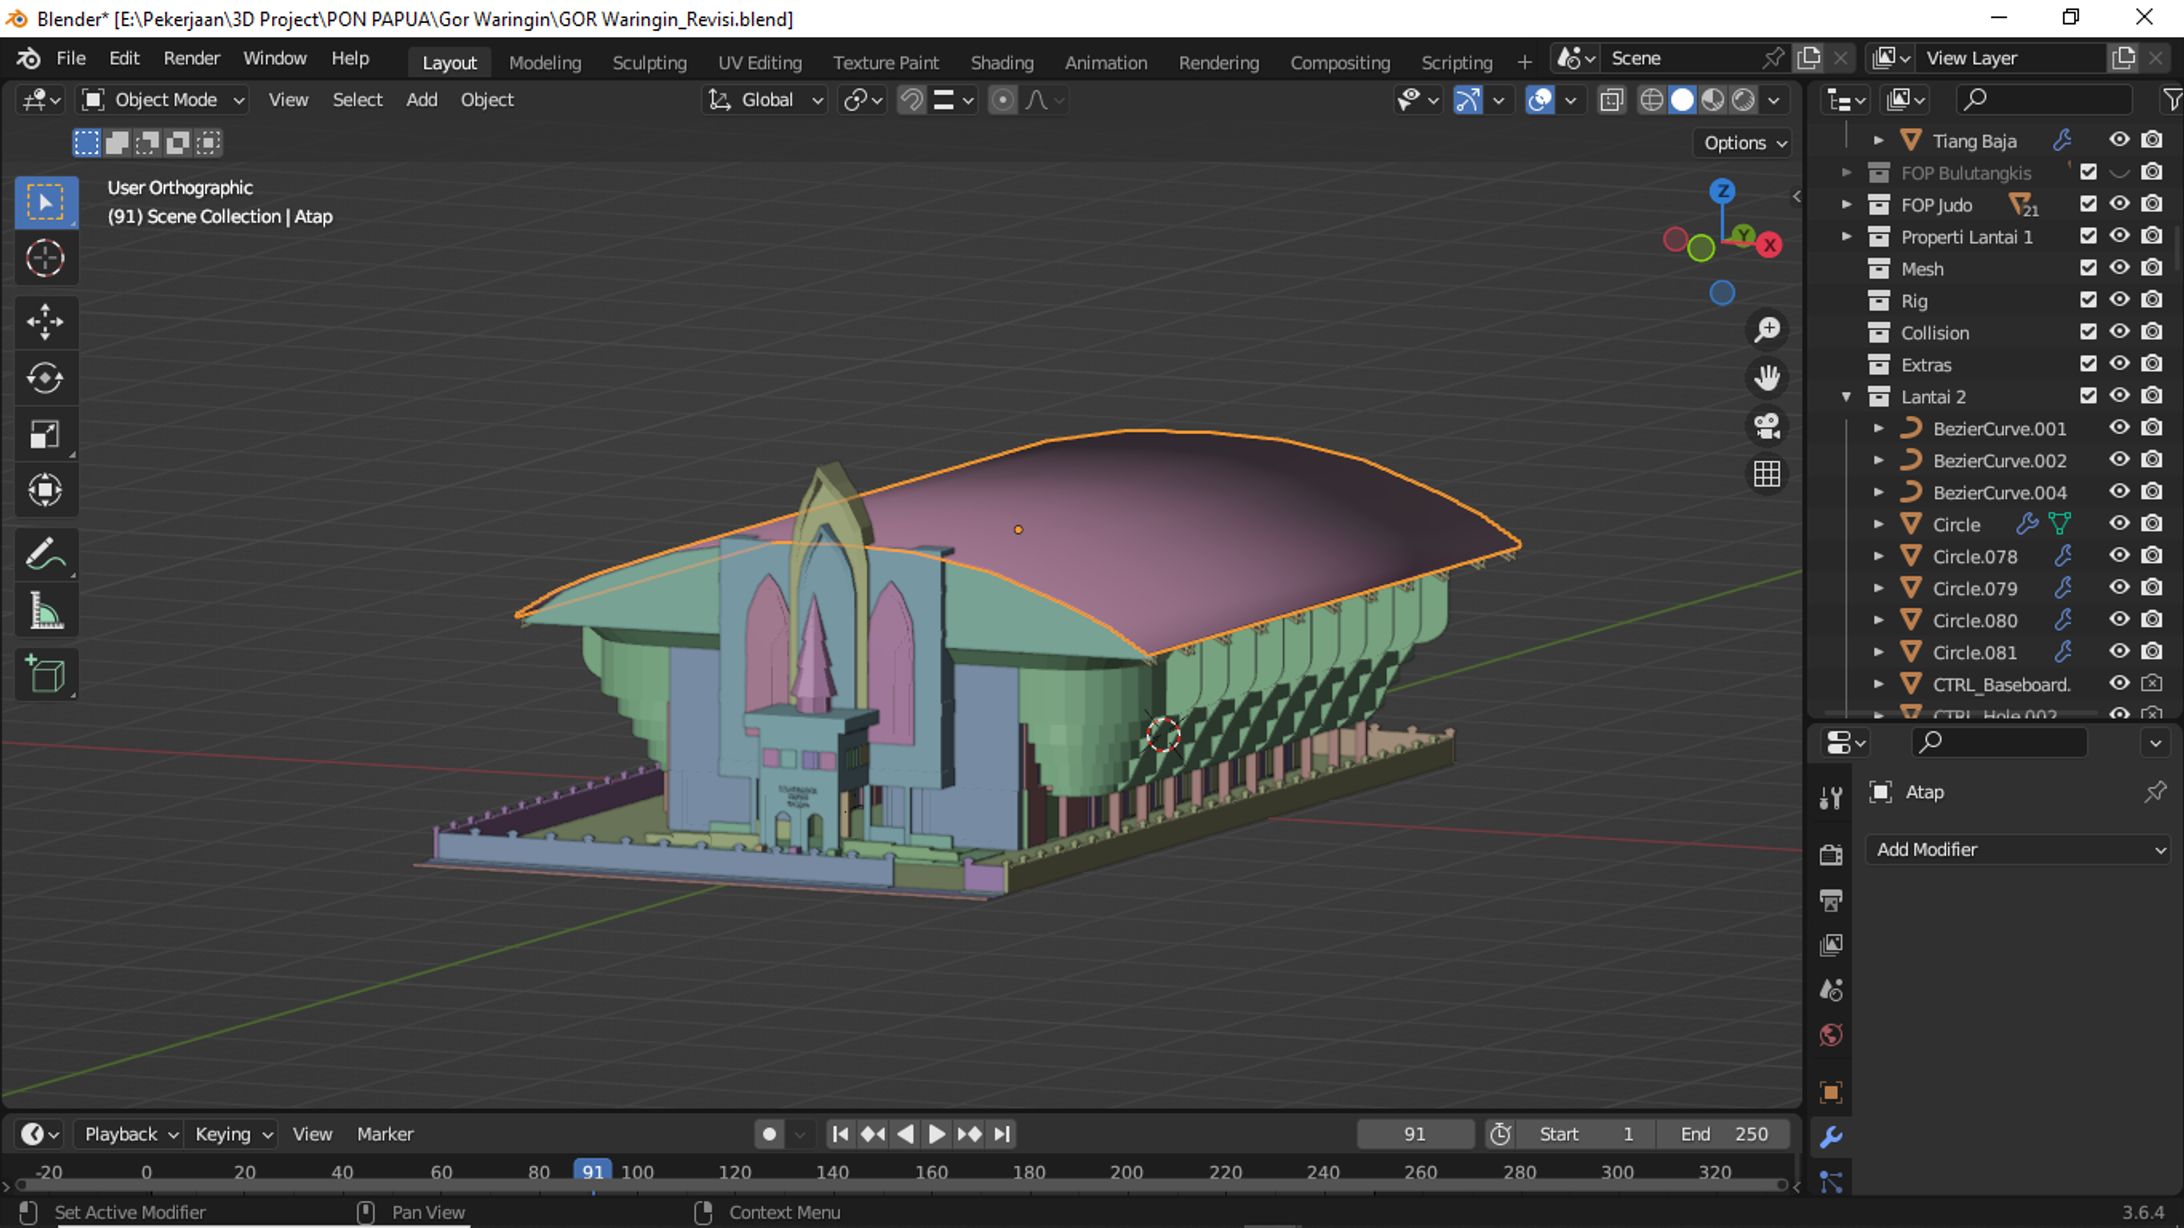
Task: Pick the Add Cube tool
Action: coord(45,675)
